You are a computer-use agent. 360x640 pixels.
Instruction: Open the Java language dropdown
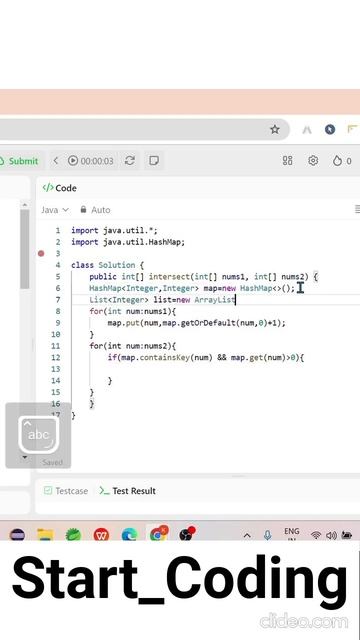coord(55,210)
